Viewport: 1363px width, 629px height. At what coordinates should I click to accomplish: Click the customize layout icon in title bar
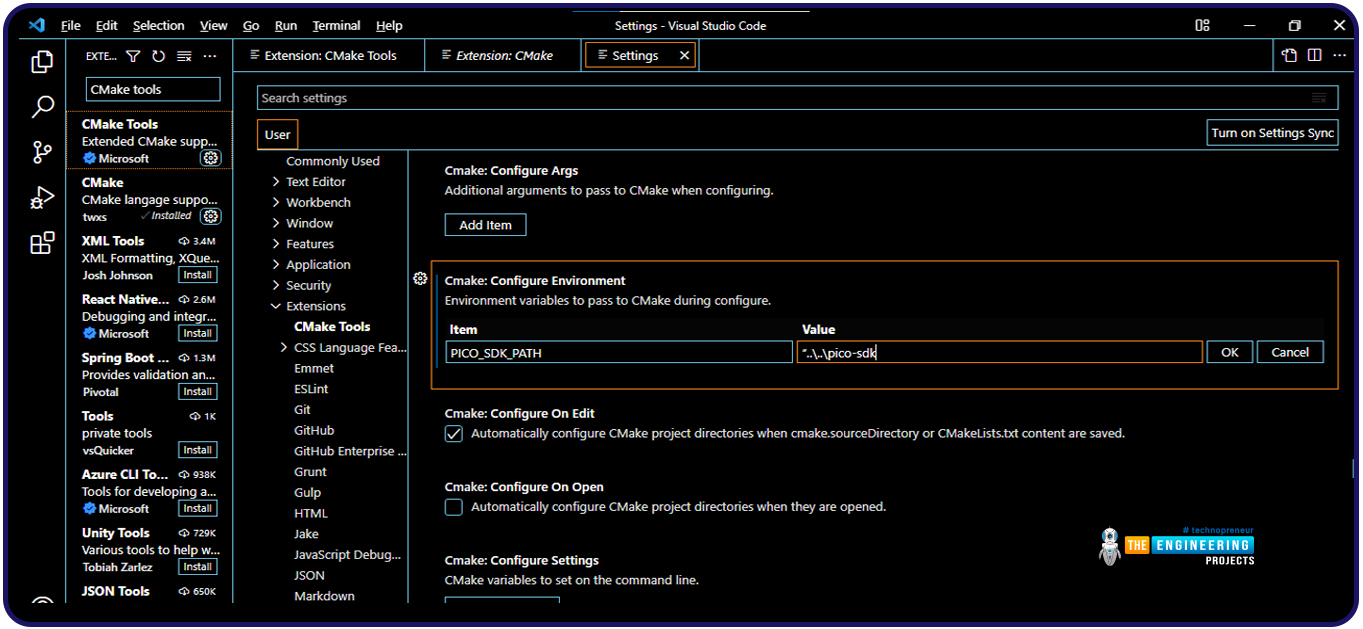pos(1203,25)
